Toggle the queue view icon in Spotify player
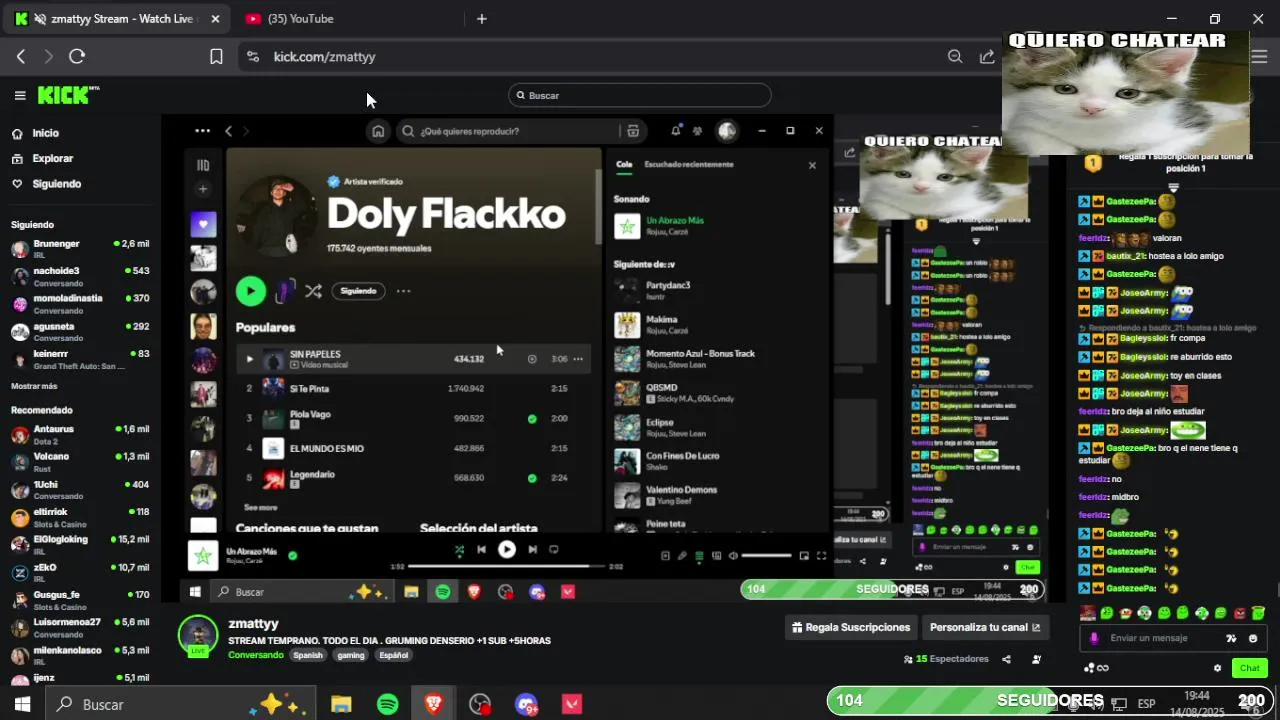This screenshot has width=1280, height=720. 699,556
